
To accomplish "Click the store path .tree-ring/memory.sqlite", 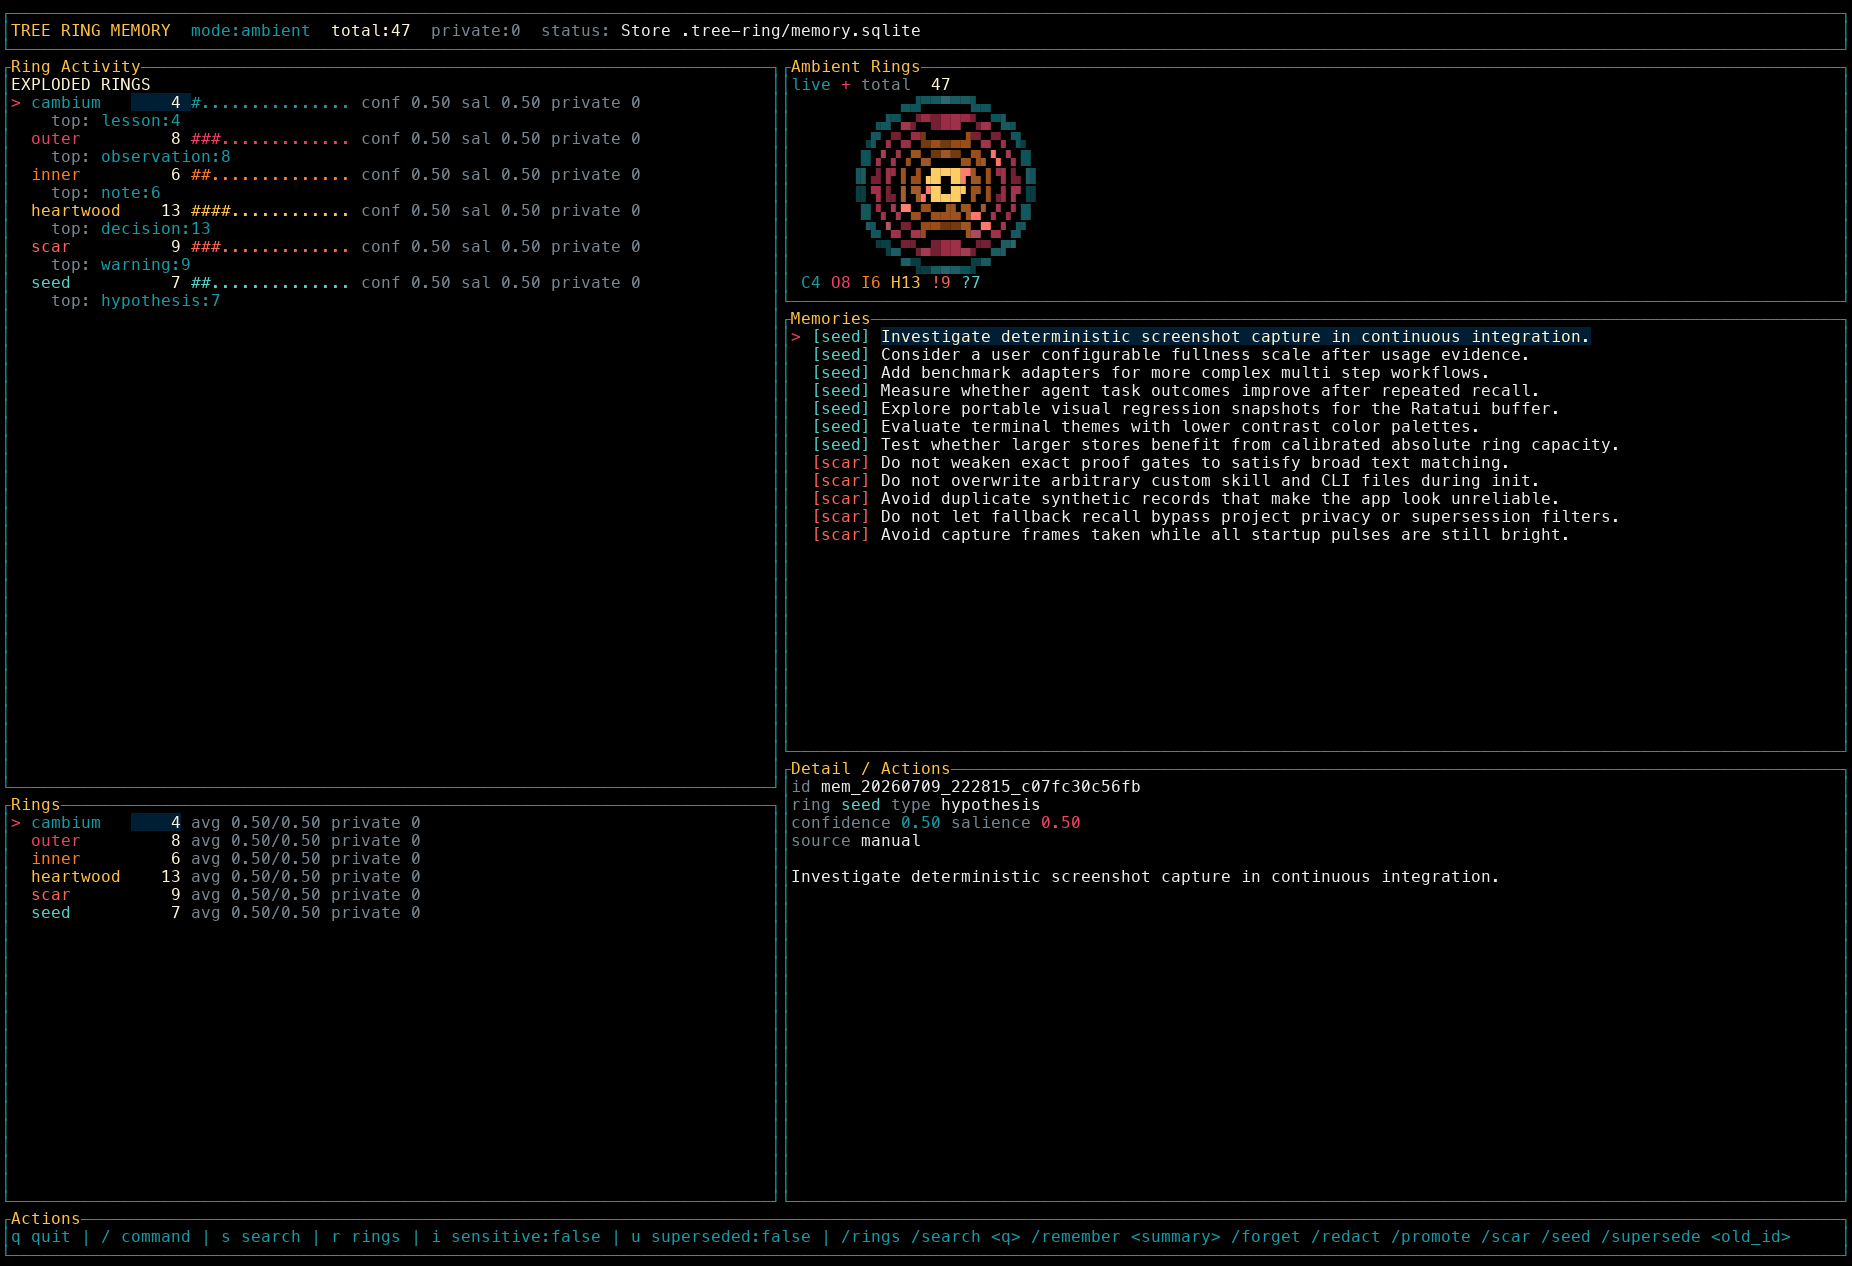I will click(x=801, y=31).
